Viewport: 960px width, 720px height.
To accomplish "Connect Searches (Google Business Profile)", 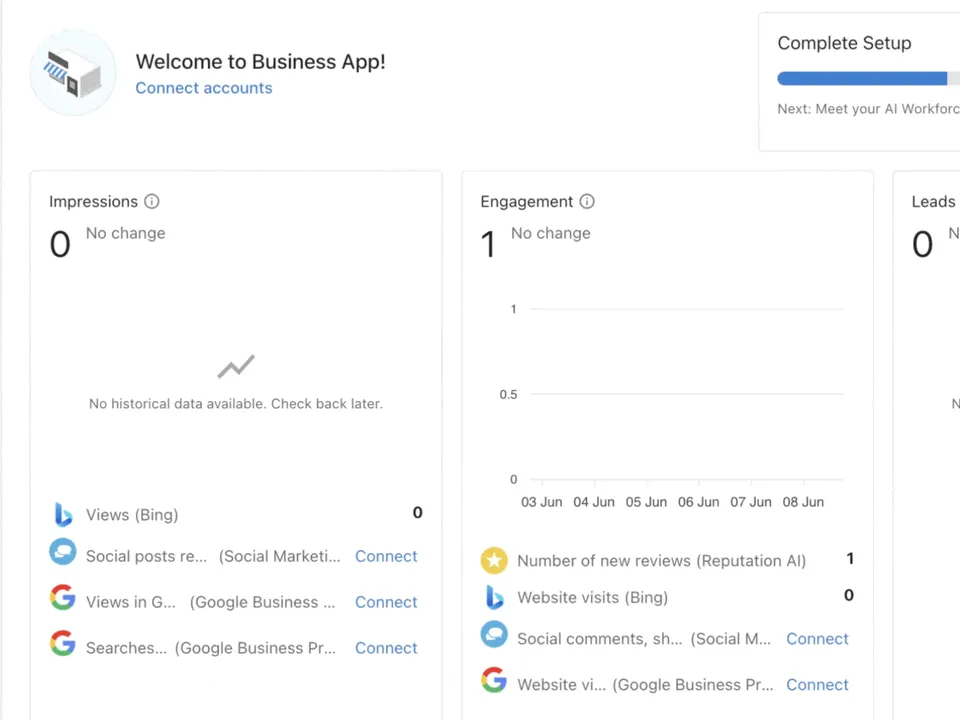I will pyautogui.click(x=386, y=648).
